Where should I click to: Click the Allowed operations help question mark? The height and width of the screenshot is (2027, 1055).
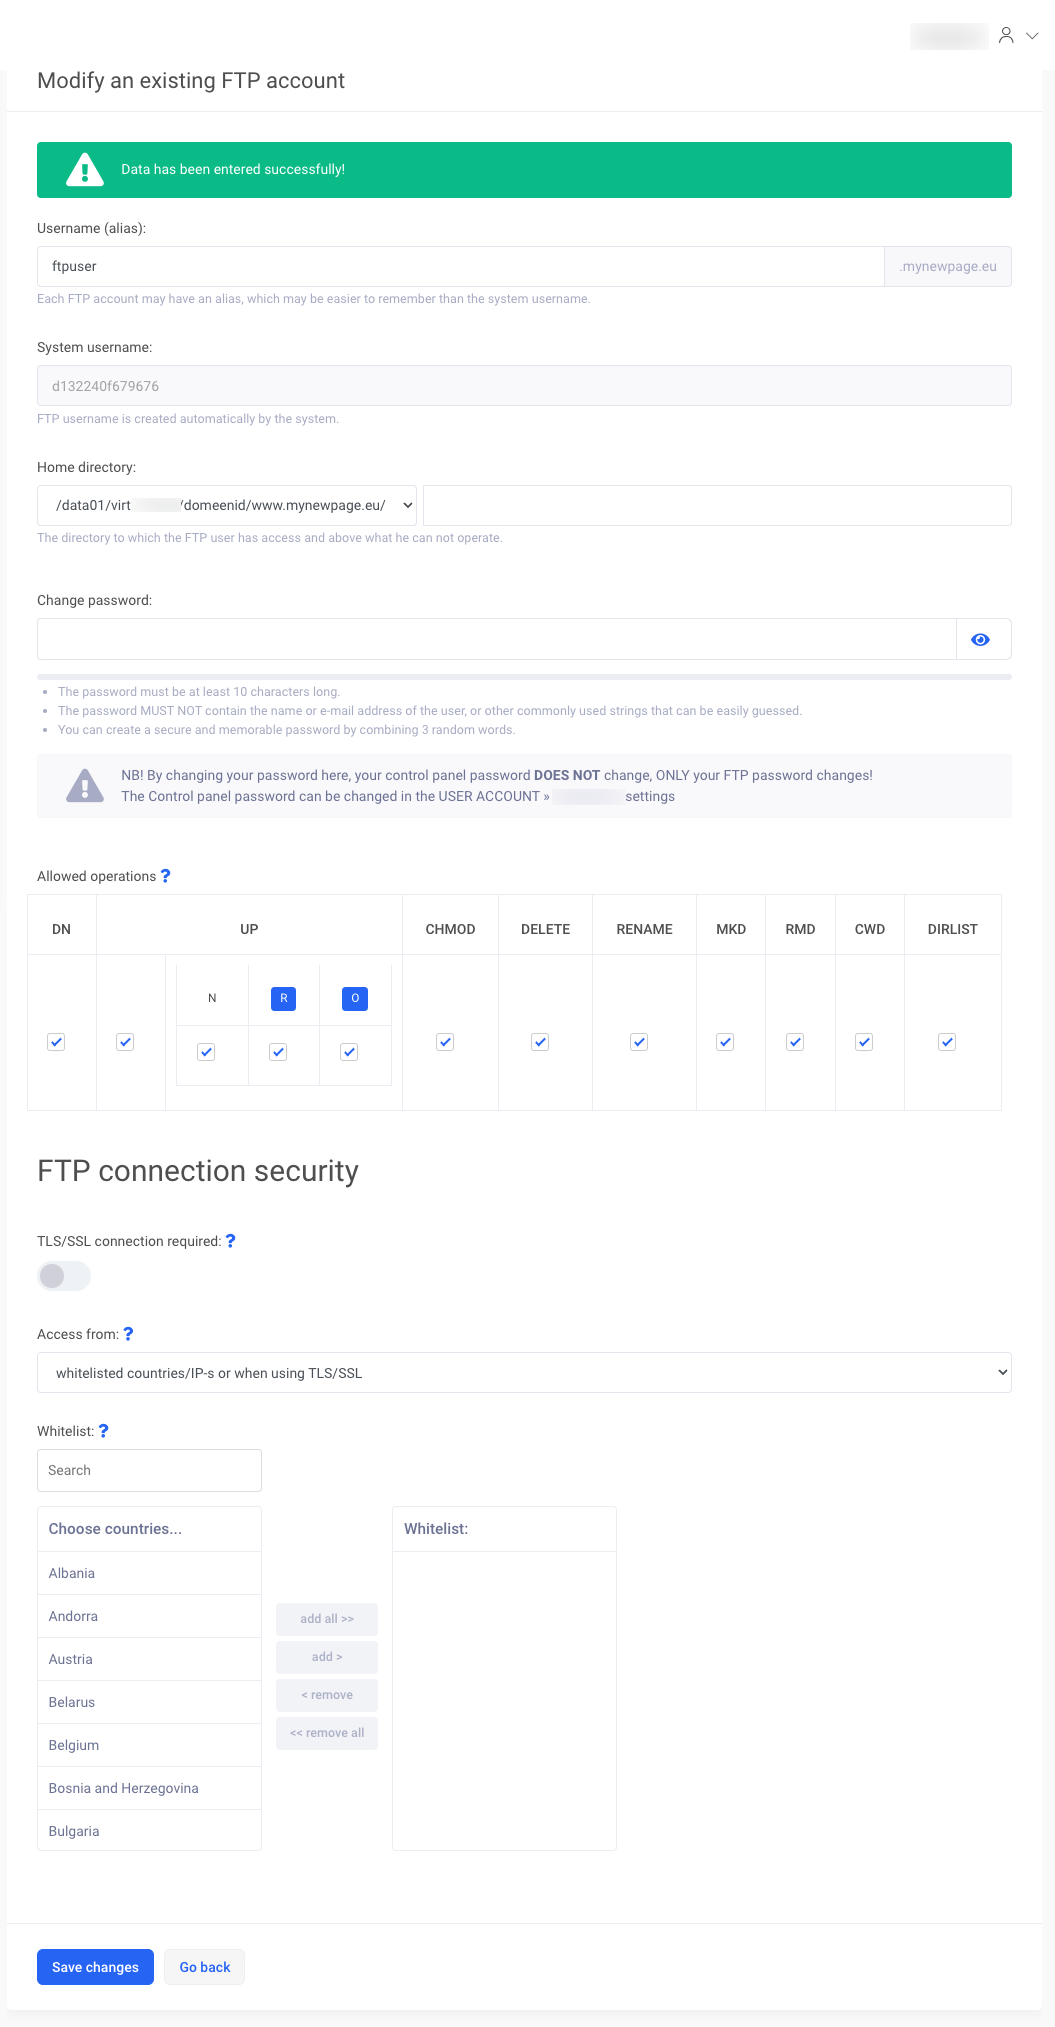166,876
